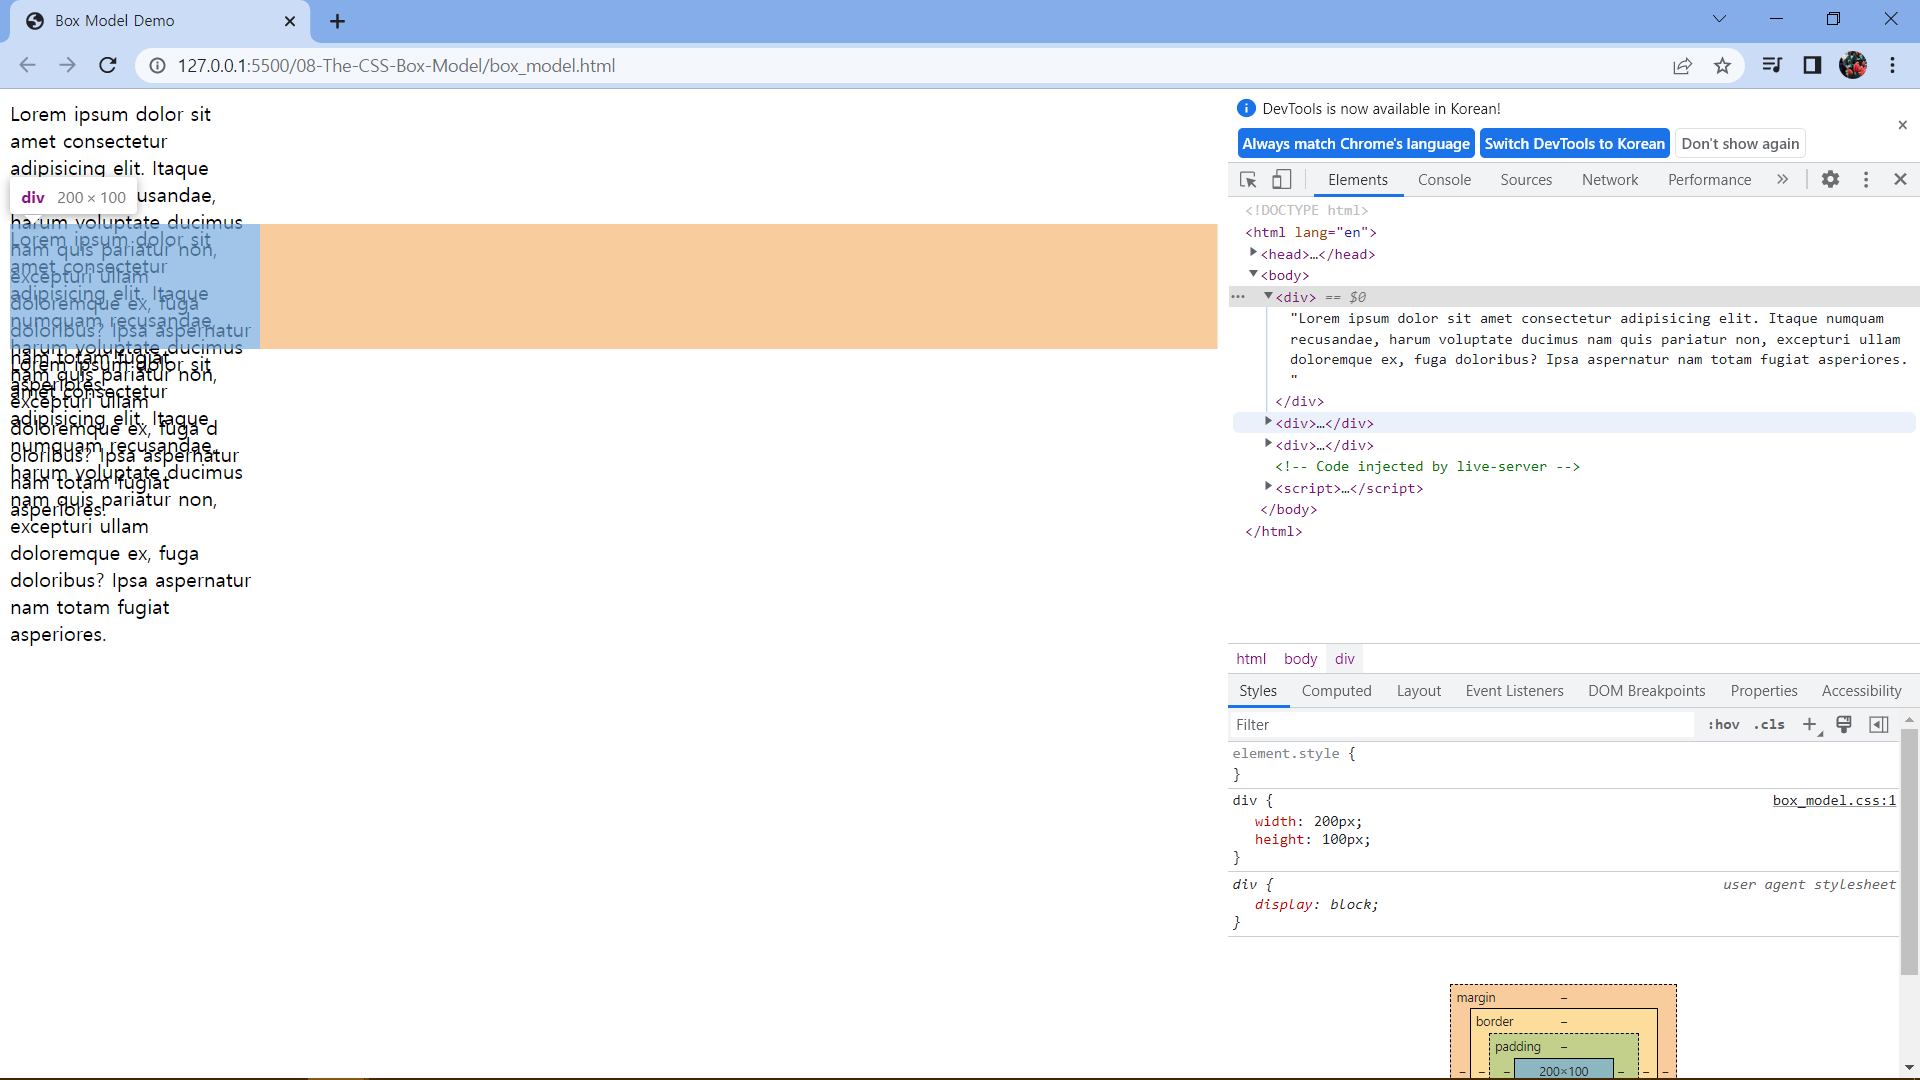Toggle rendering emulations paintbrush icon
This screenshot has width=1920, height=1080.
[x=1844, y=725]
